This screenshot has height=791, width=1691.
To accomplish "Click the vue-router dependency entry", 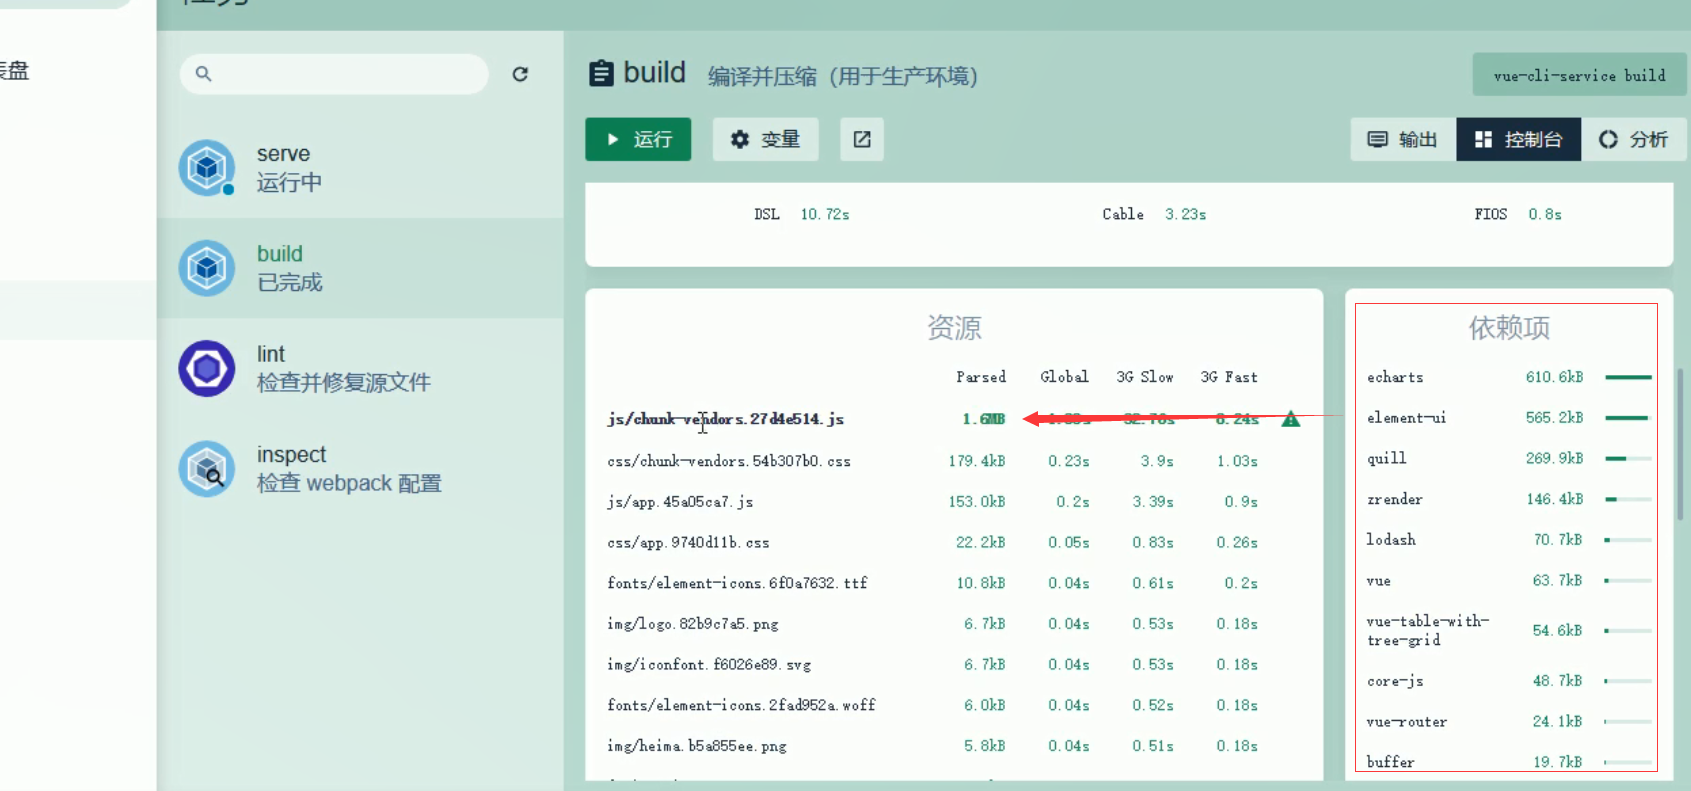I will click(1406, 721).
